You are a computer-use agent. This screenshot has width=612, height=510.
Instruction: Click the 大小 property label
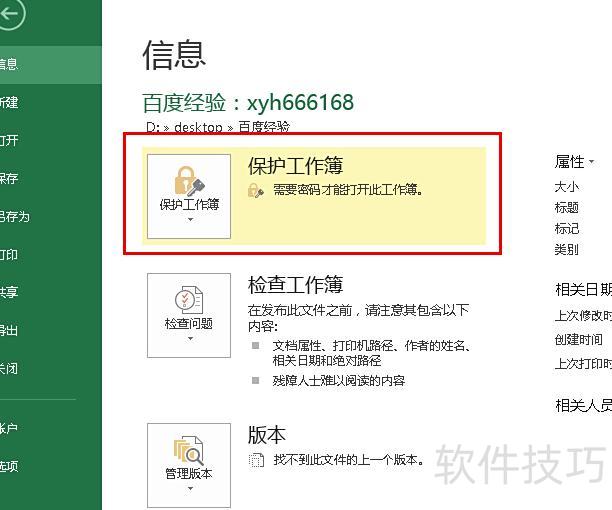(566, 187)
